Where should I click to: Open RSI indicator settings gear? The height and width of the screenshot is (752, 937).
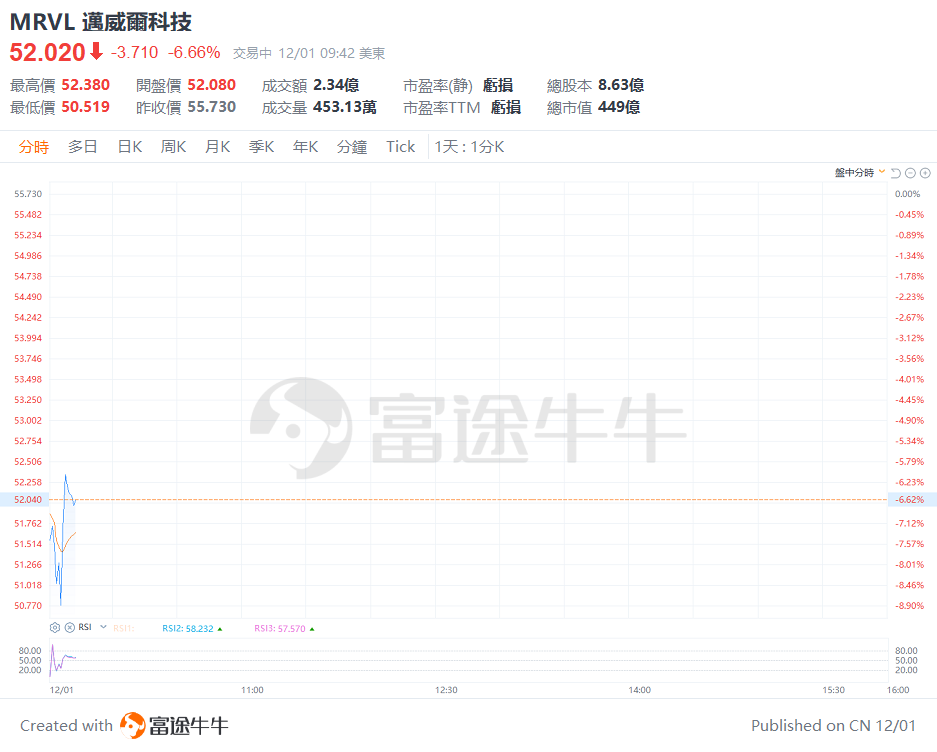[55, 627]
